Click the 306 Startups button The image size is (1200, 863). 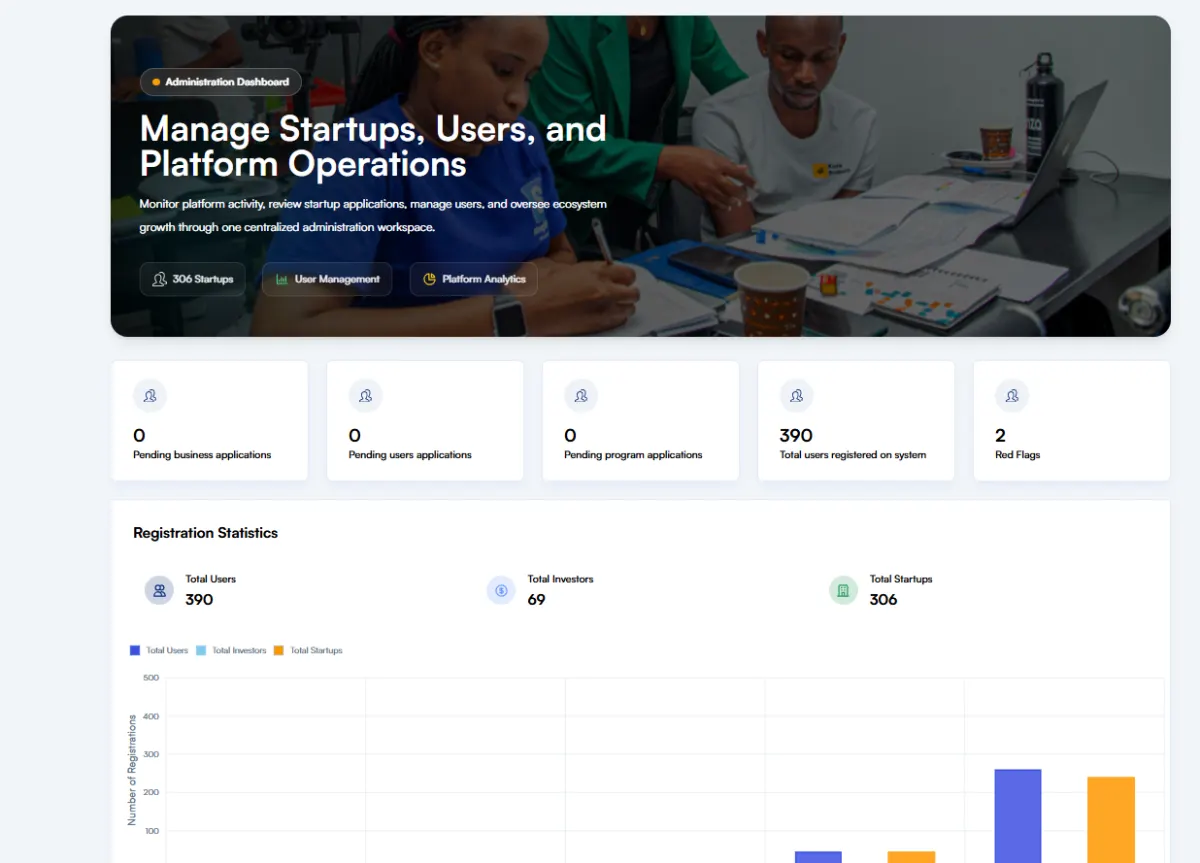click(x=193, y=279)
